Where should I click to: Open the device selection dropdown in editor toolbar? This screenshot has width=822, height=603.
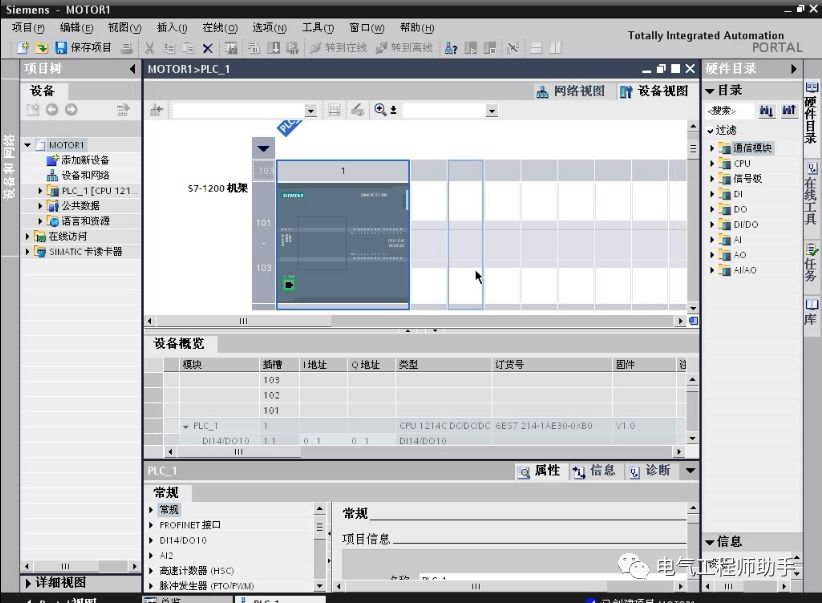coord(311,111)
